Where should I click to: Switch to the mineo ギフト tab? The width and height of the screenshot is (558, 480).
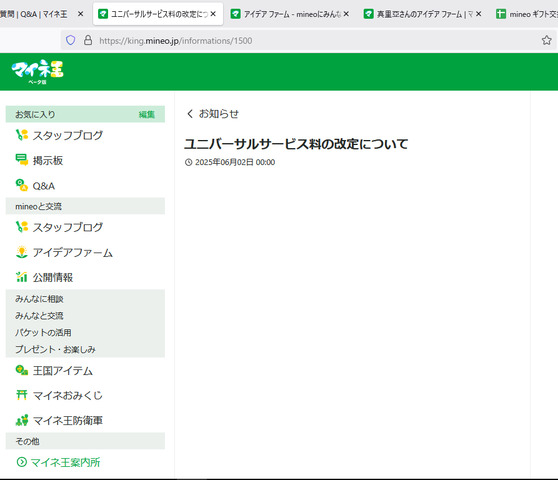tap(527, 14)
